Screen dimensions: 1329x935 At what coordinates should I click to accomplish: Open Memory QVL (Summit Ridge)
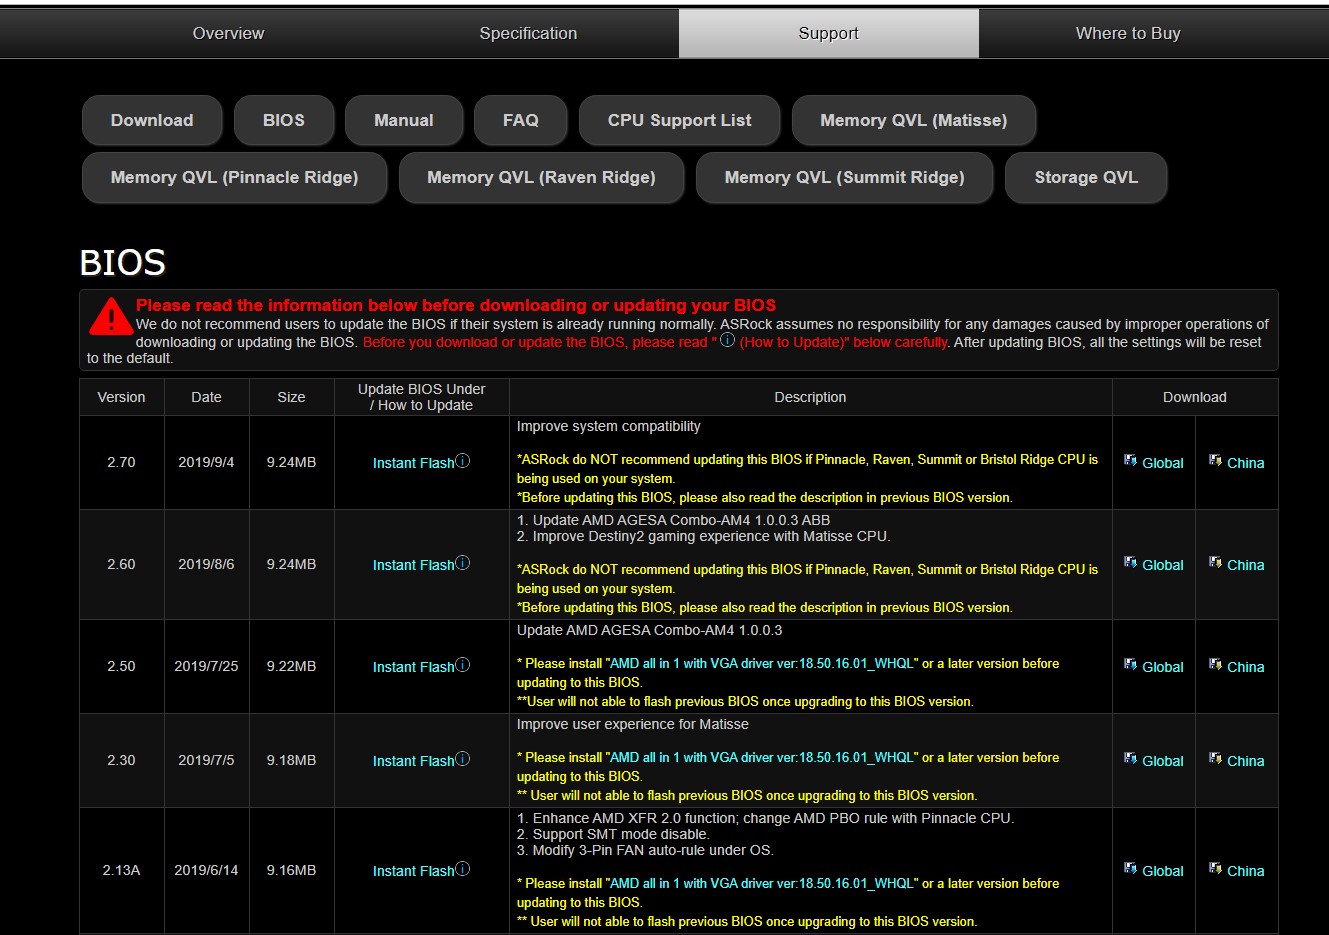click(845, 177)
